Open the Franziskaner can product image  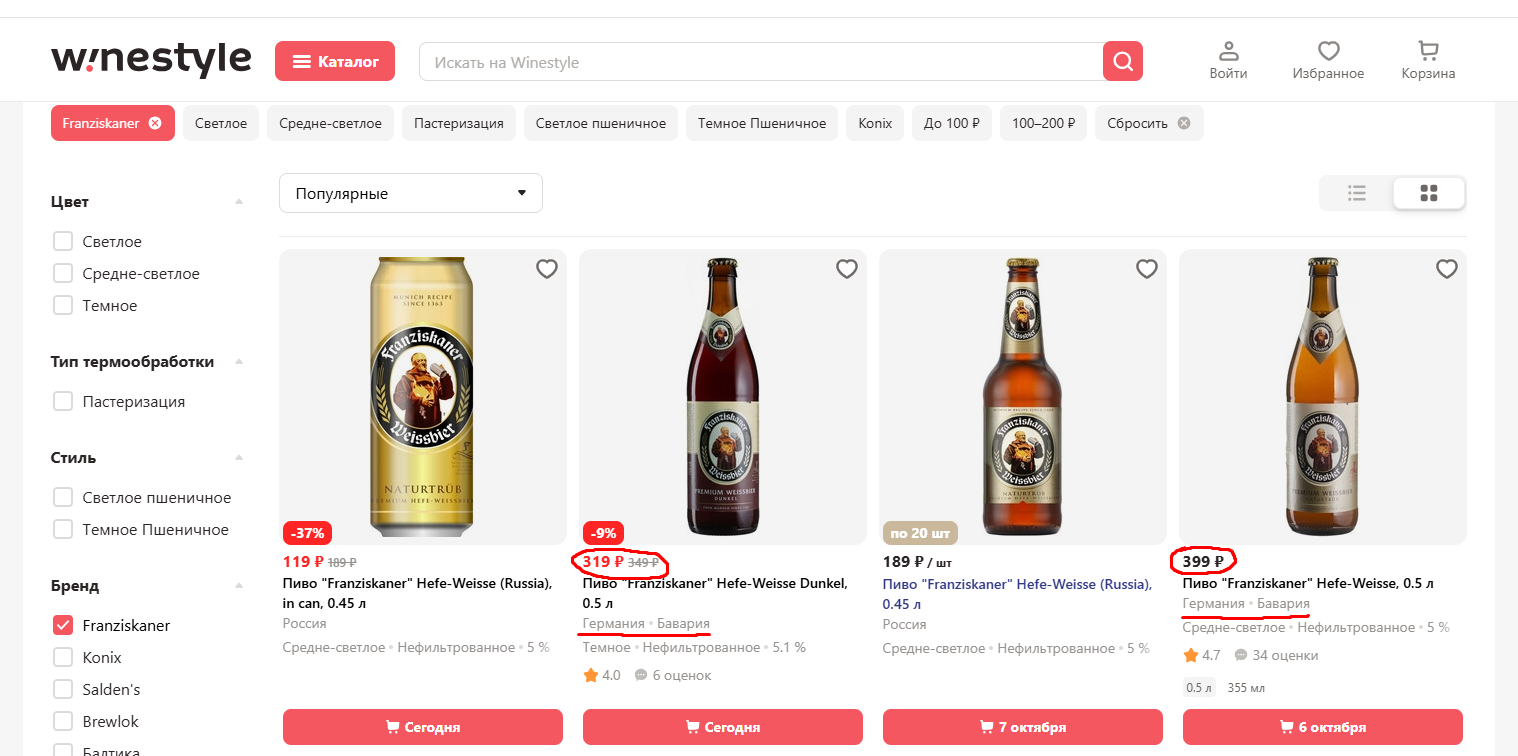423,397
